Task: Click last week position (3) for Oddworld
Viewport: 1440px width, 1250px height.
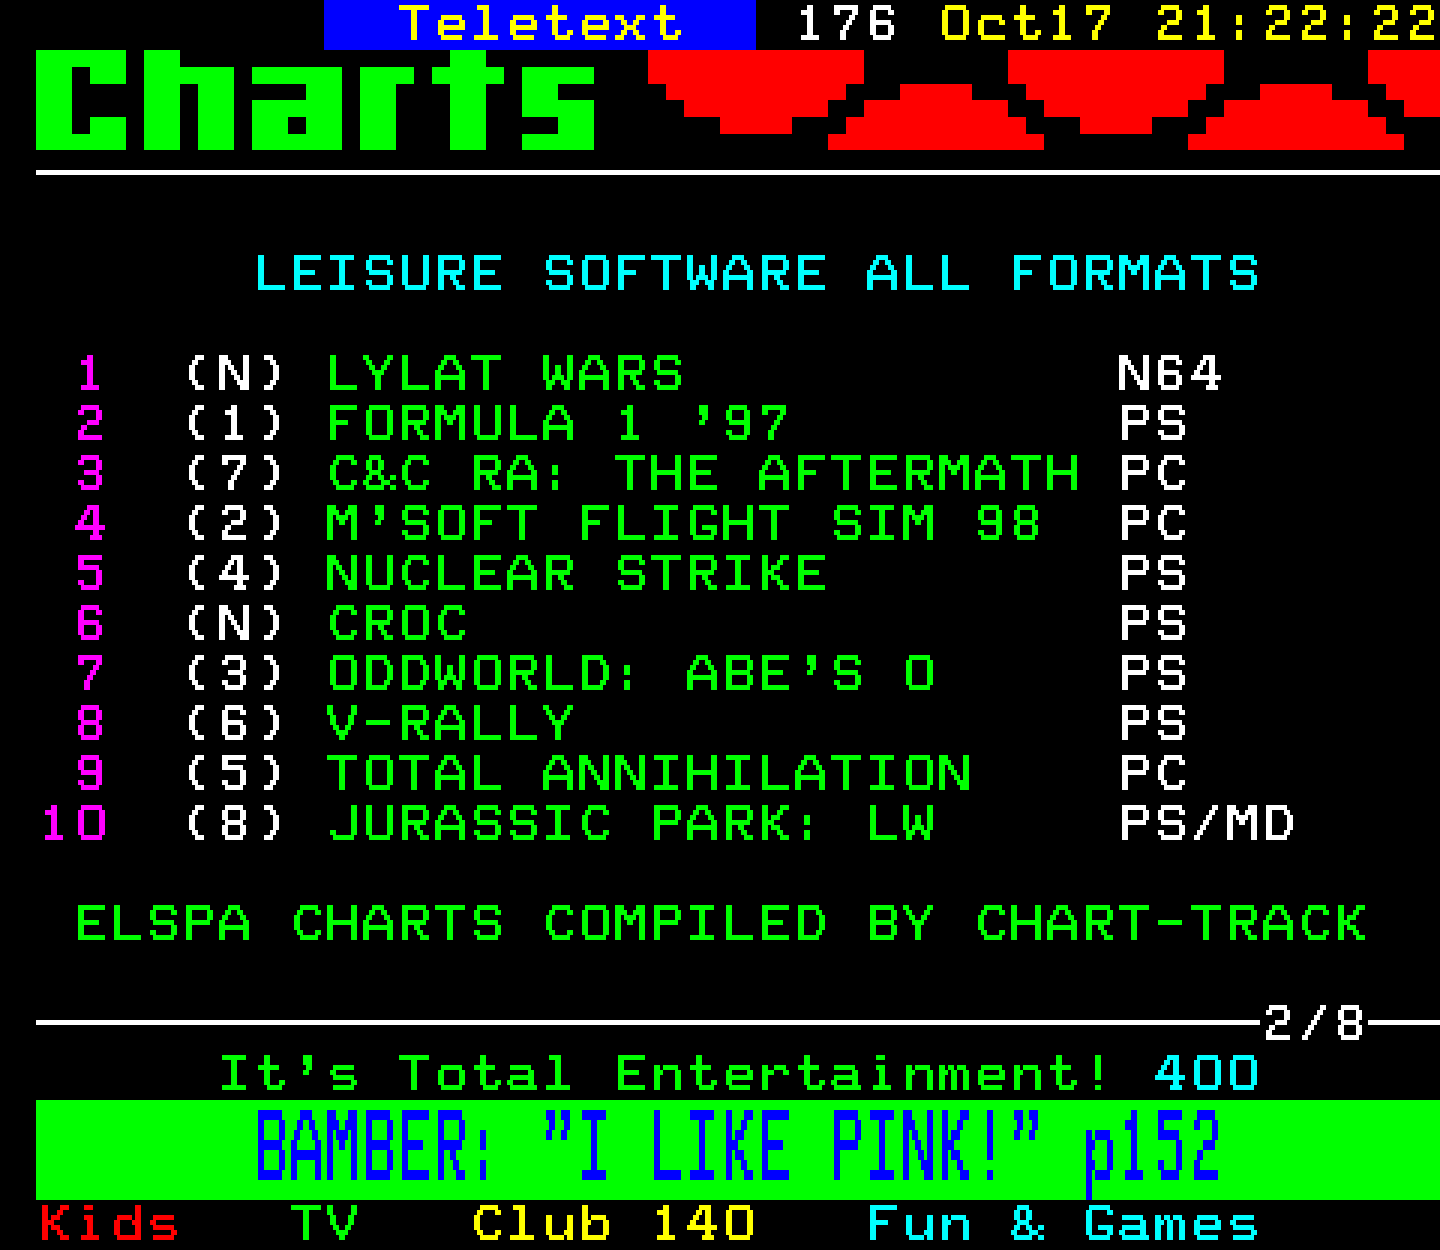Action: pyautogui.click(x=235, y=674)
